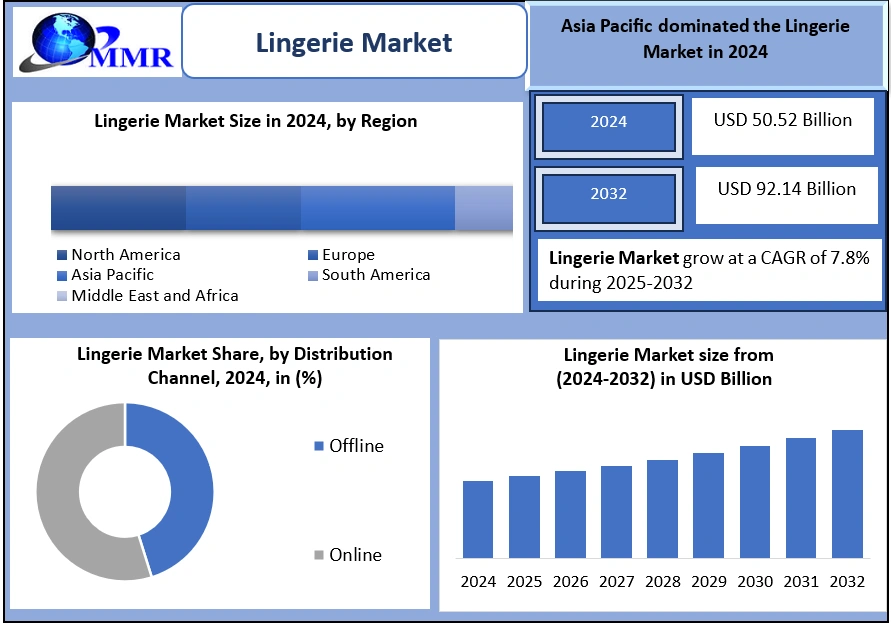
Task: Click the Asia Pacific dominated headline banner
Action: (706, 40)
